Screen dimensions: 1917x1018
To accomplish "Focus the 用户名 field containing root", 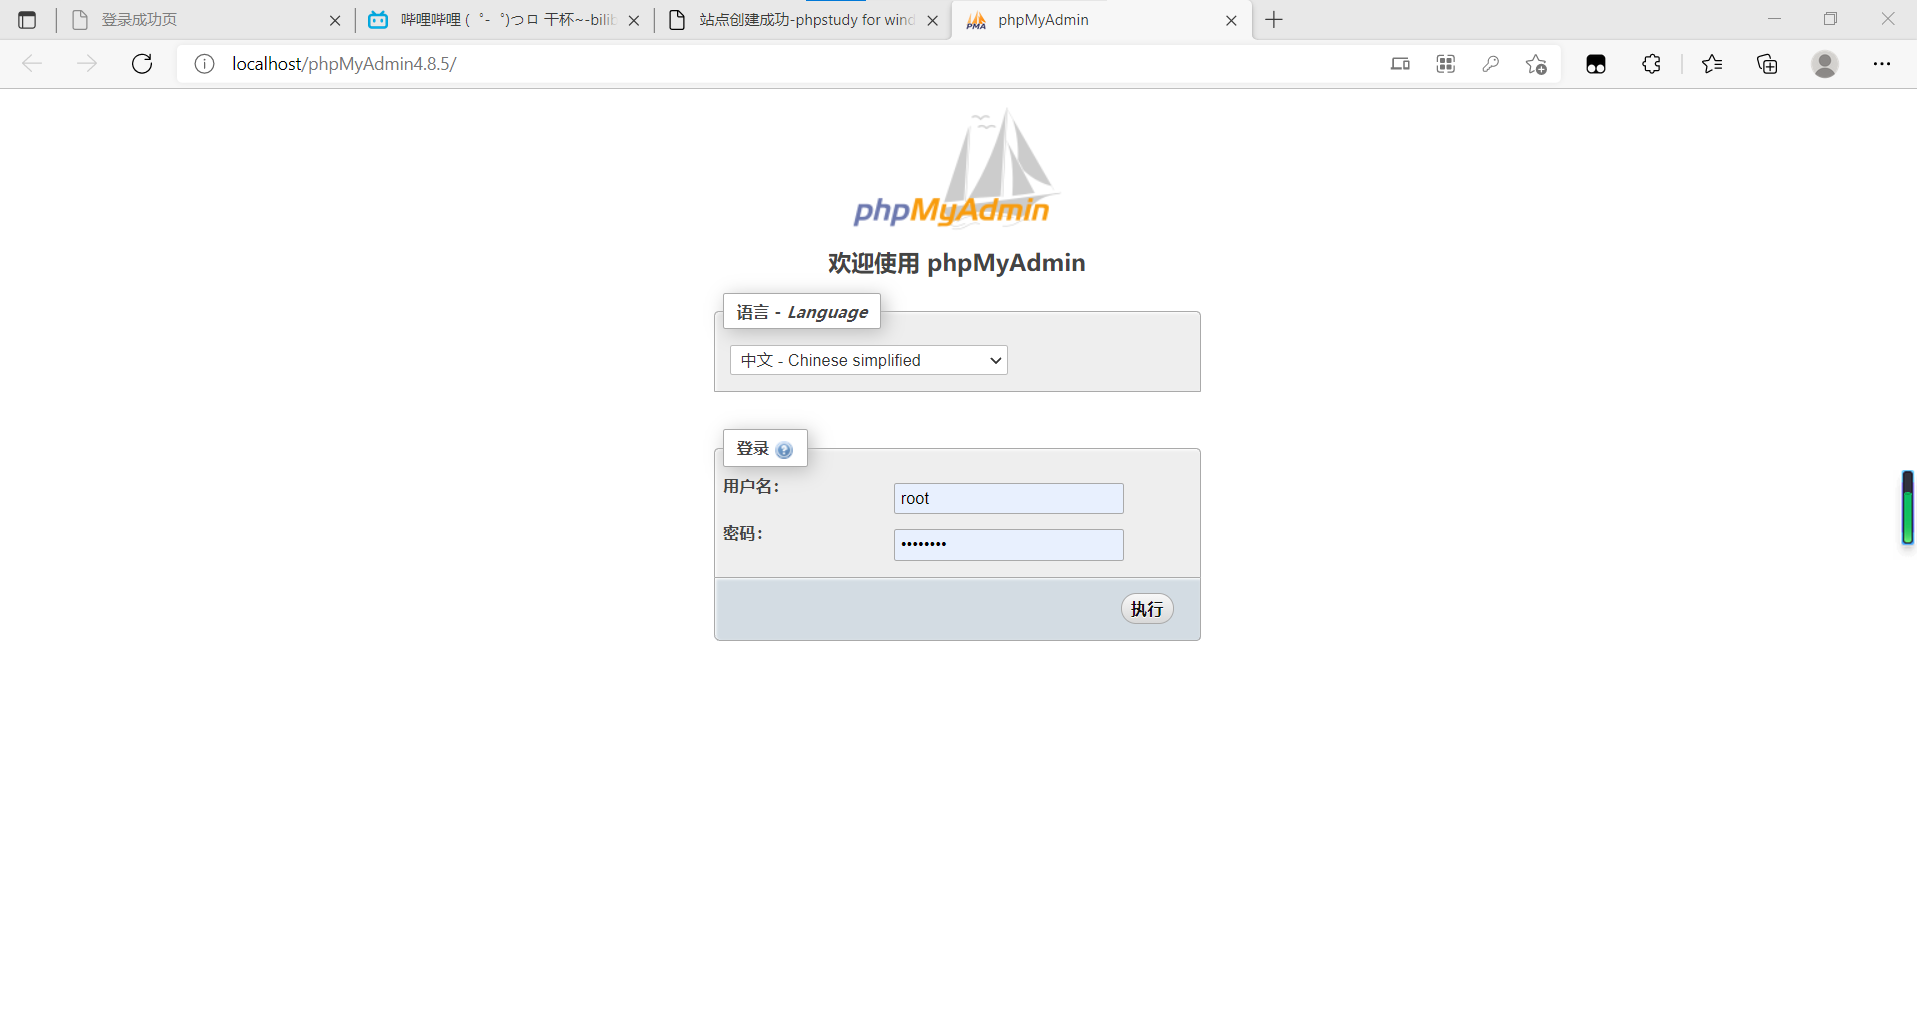I will coord(1009,498).
